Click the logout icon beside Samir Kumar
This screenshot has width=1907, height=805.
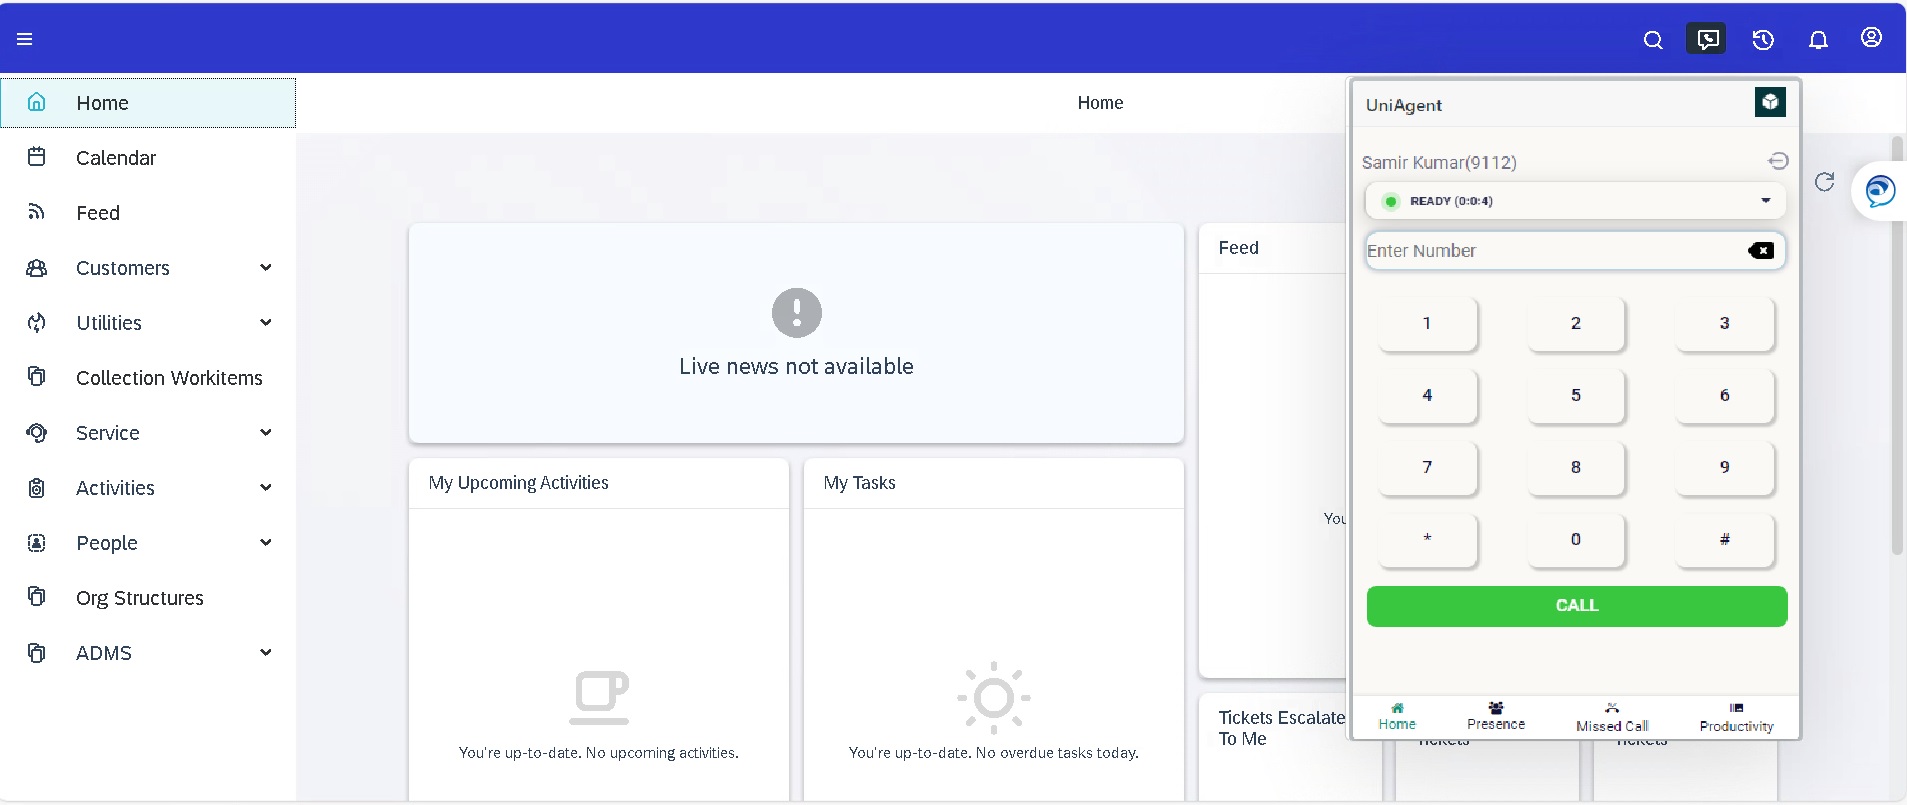pos(1778,161)
